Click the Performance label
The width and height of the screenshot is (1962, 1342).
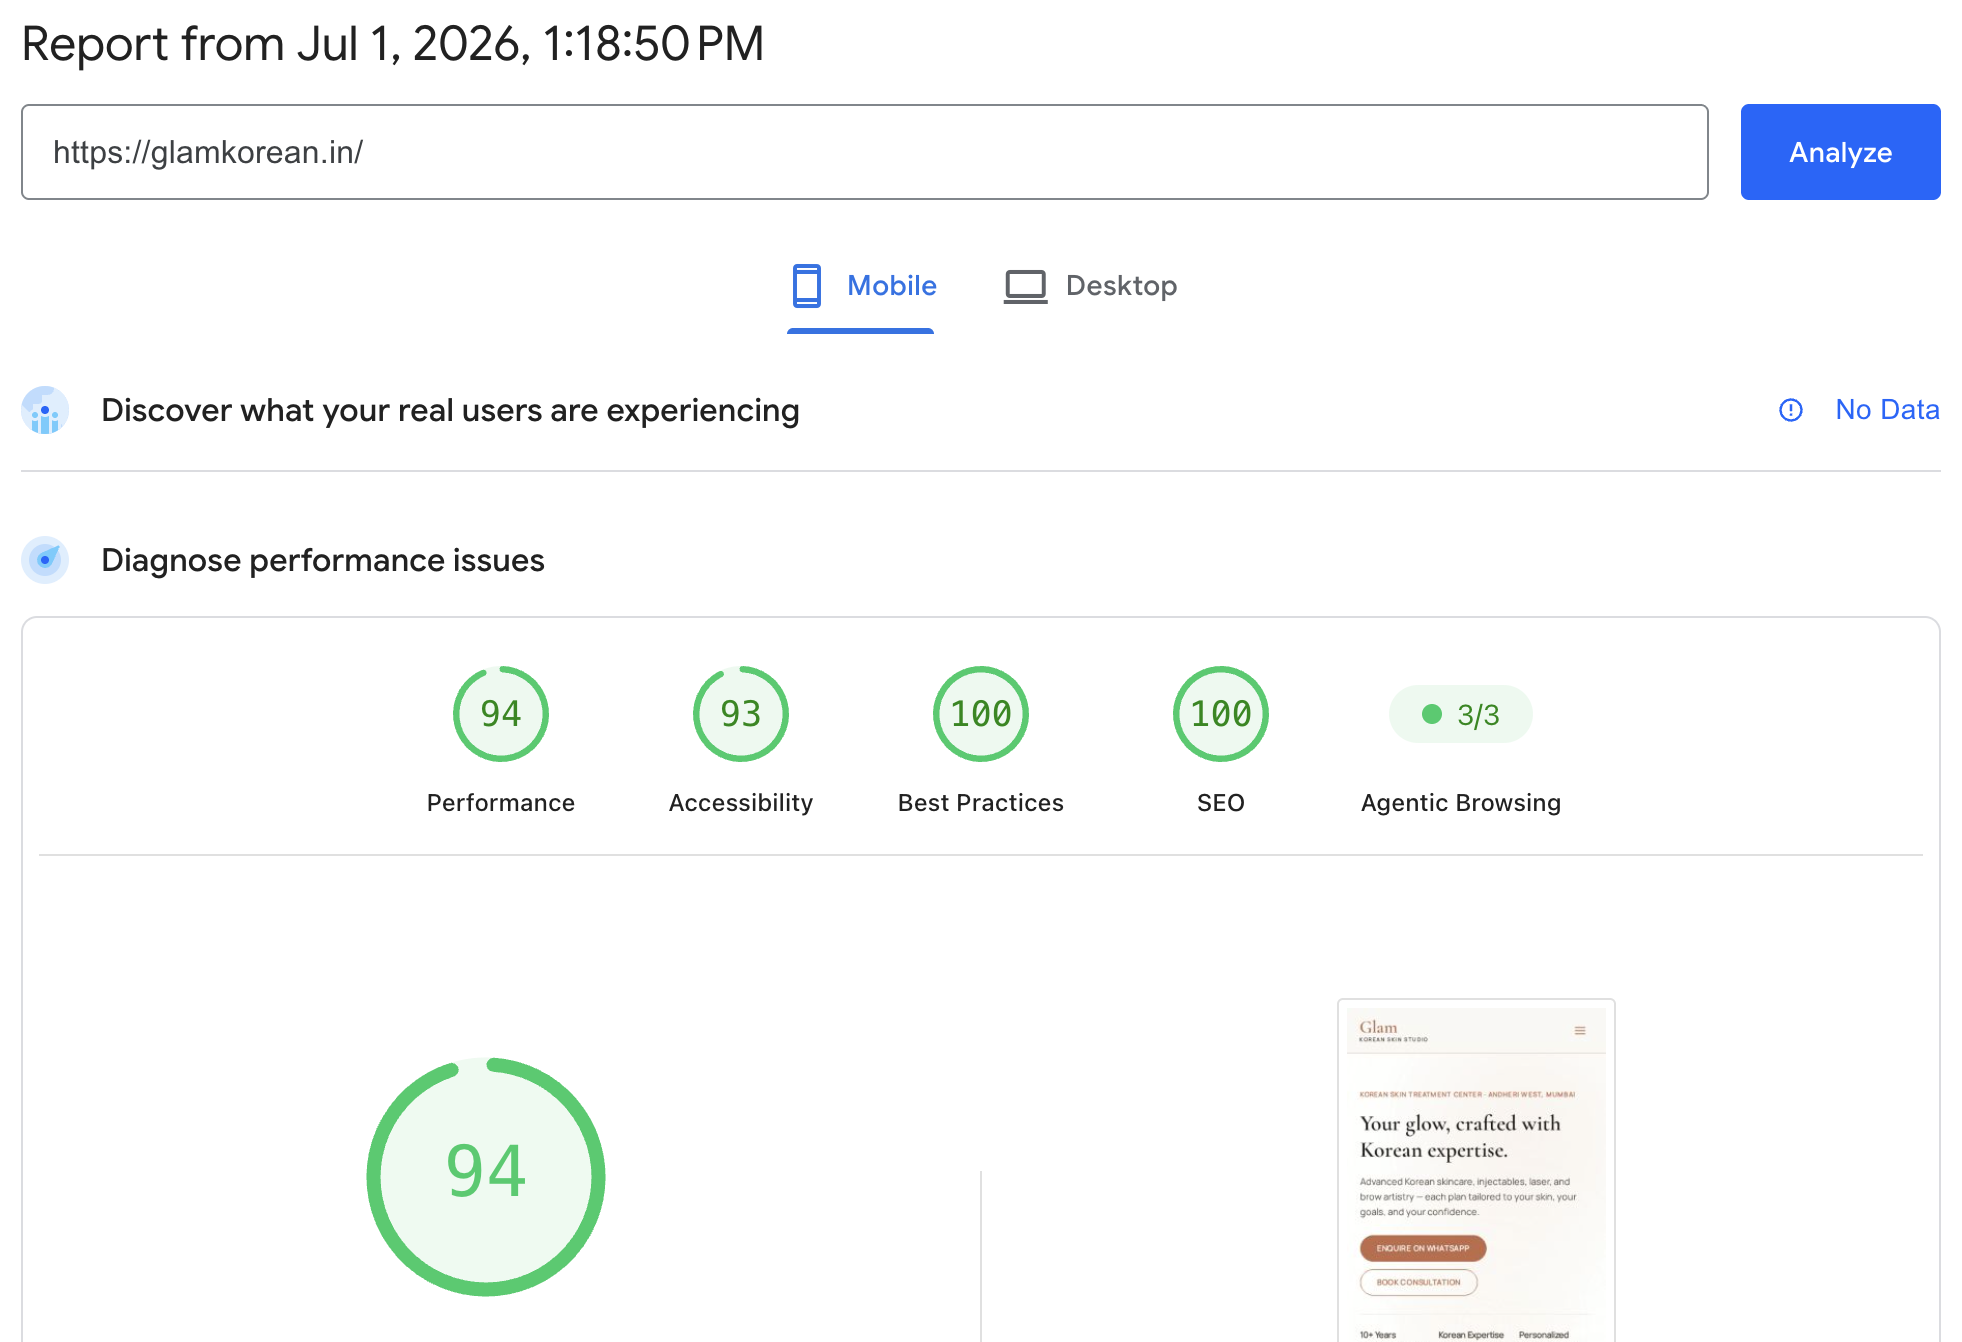501,803
